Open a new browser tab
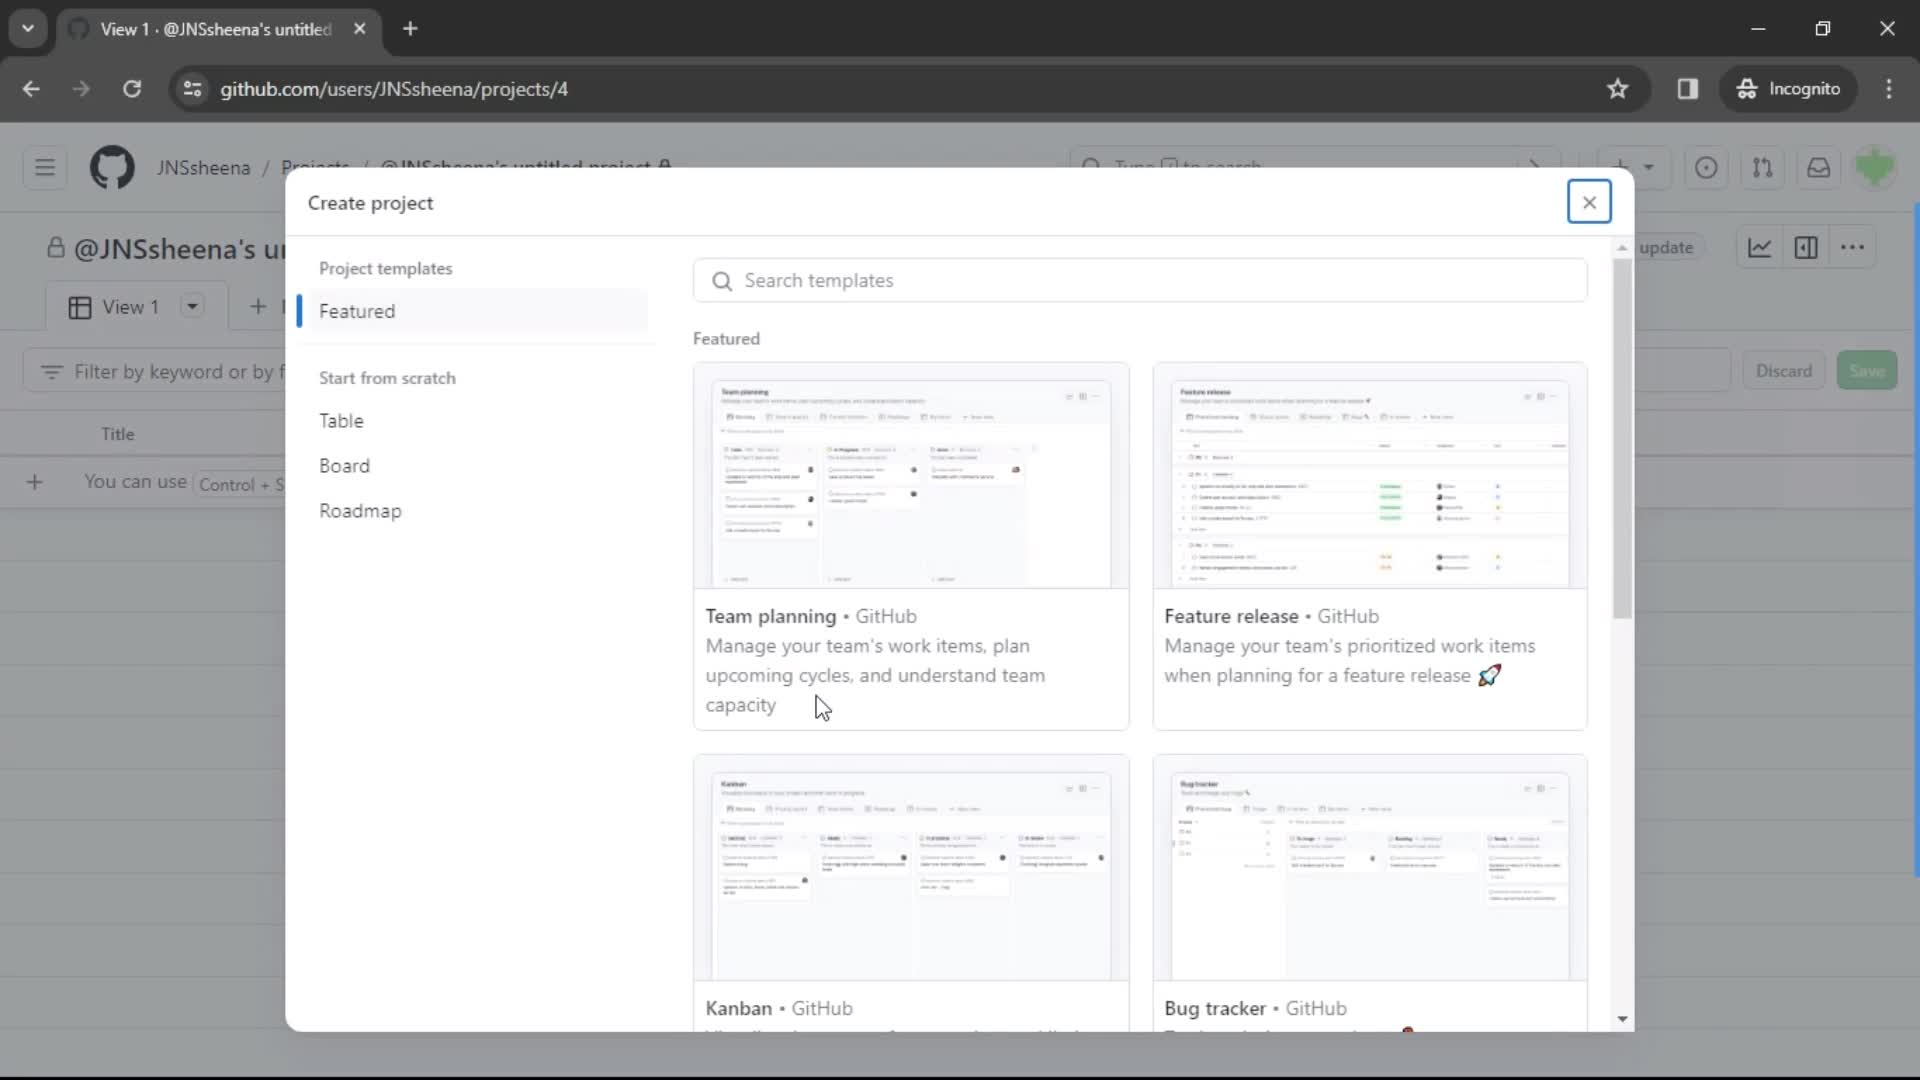 [x=410, y=29]
